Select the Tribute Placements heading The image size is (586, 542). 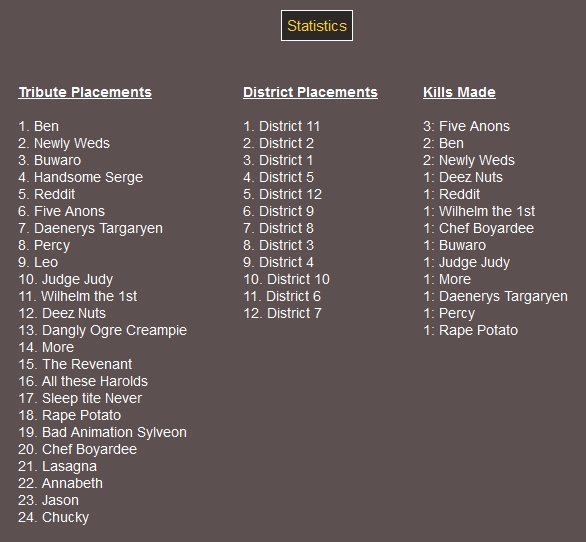pos(85,92)
